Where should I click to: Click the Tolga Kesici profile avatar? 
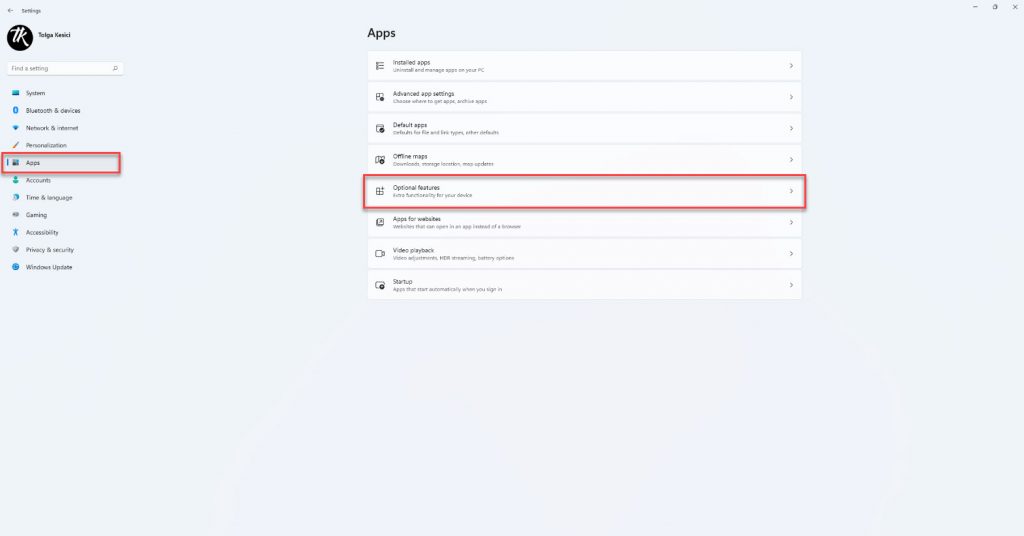pos(20,38)
